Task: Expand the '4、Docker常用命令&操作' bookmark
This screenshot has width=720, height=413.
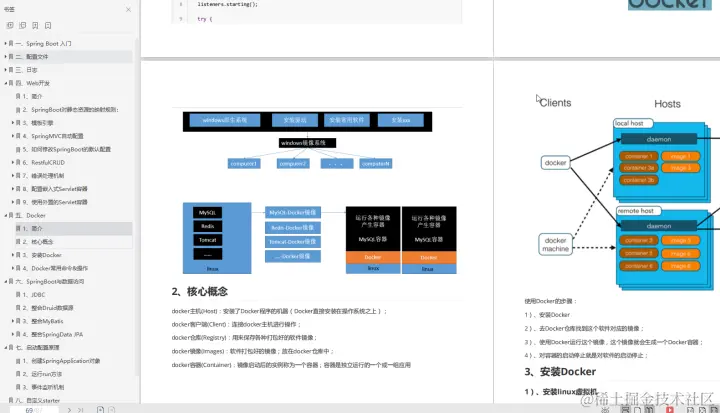Action: pos(12,268)
